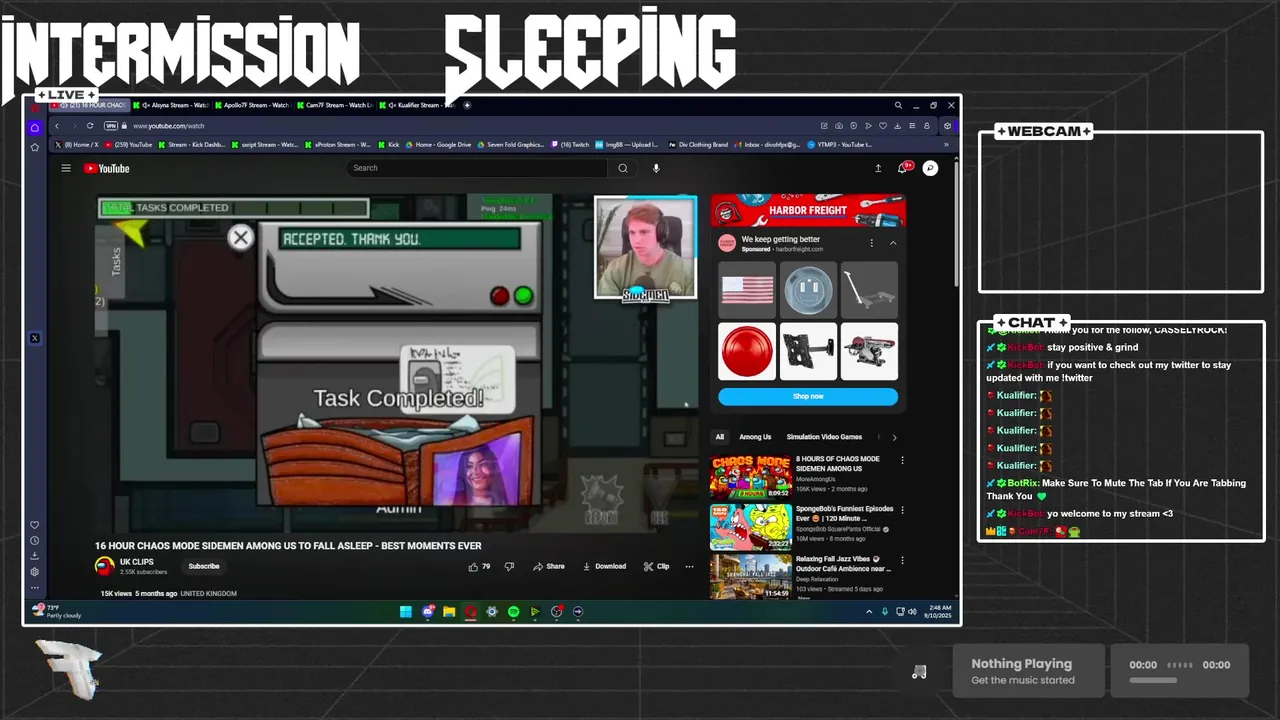Image resolution: width=1280 pixels, height=720 pixels.
Task: Click the music widget progress bar
Action: point(1153,681)
